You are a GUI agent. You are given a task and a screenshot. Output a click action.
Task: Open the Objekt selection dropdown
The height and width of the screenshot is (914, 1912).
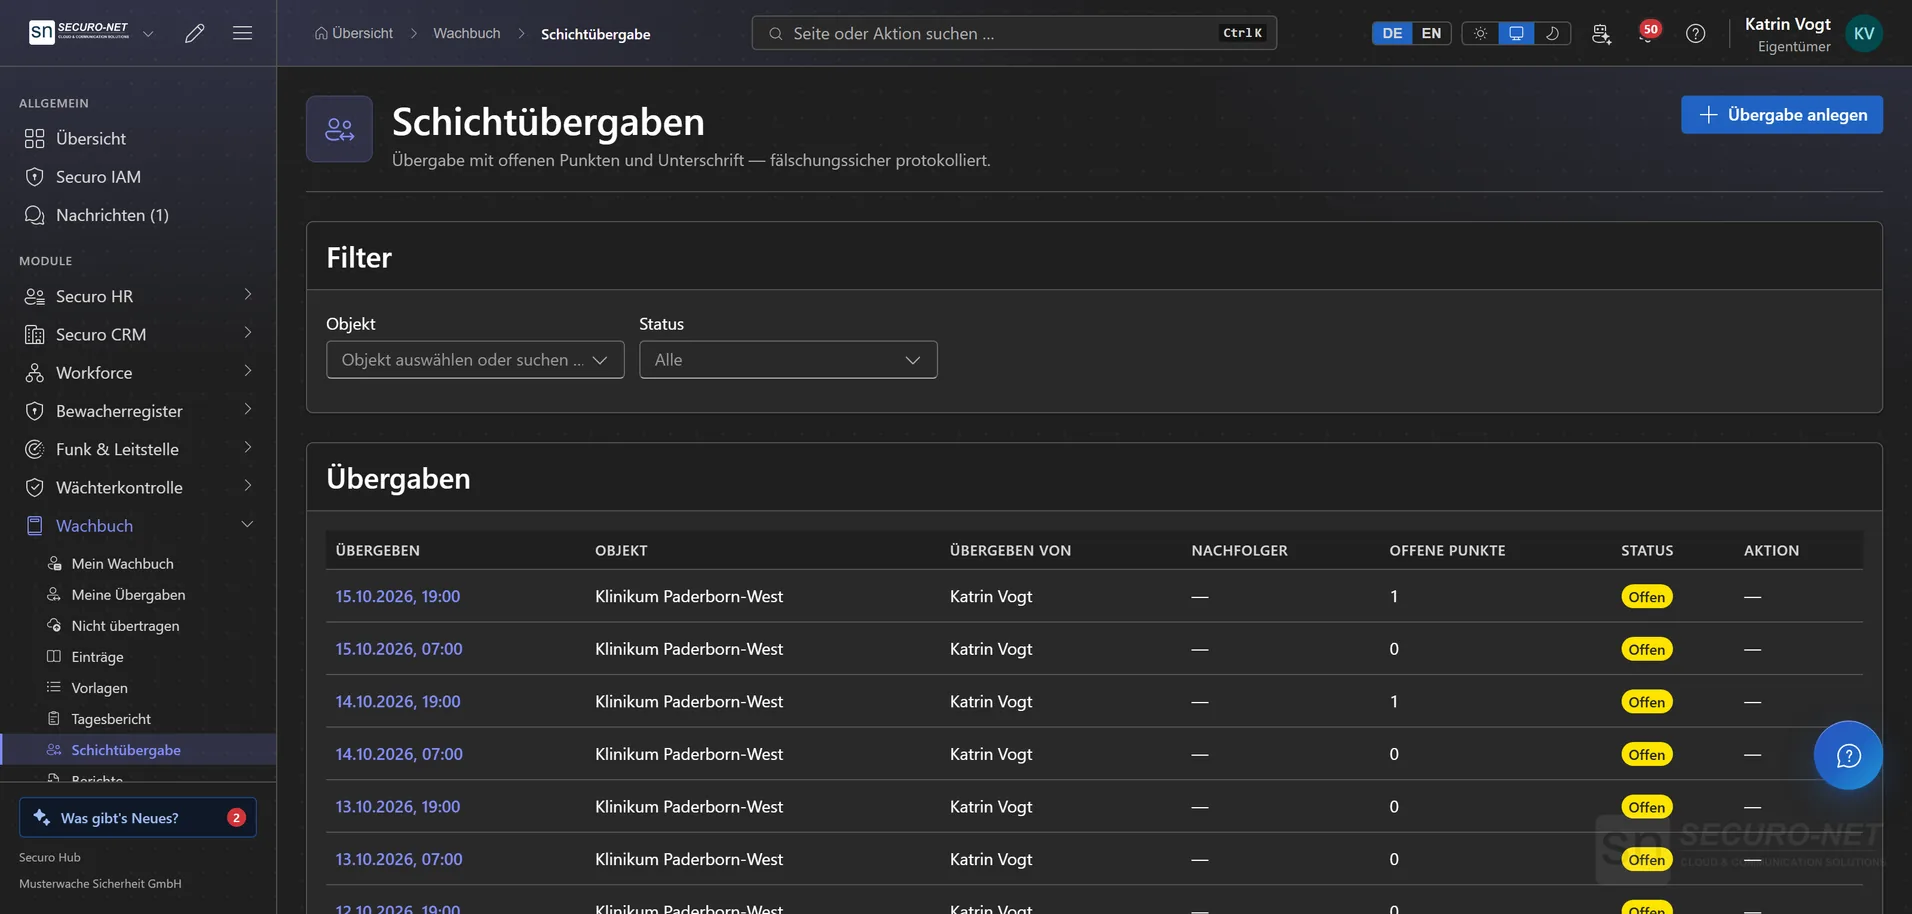[x=475, y=360]
